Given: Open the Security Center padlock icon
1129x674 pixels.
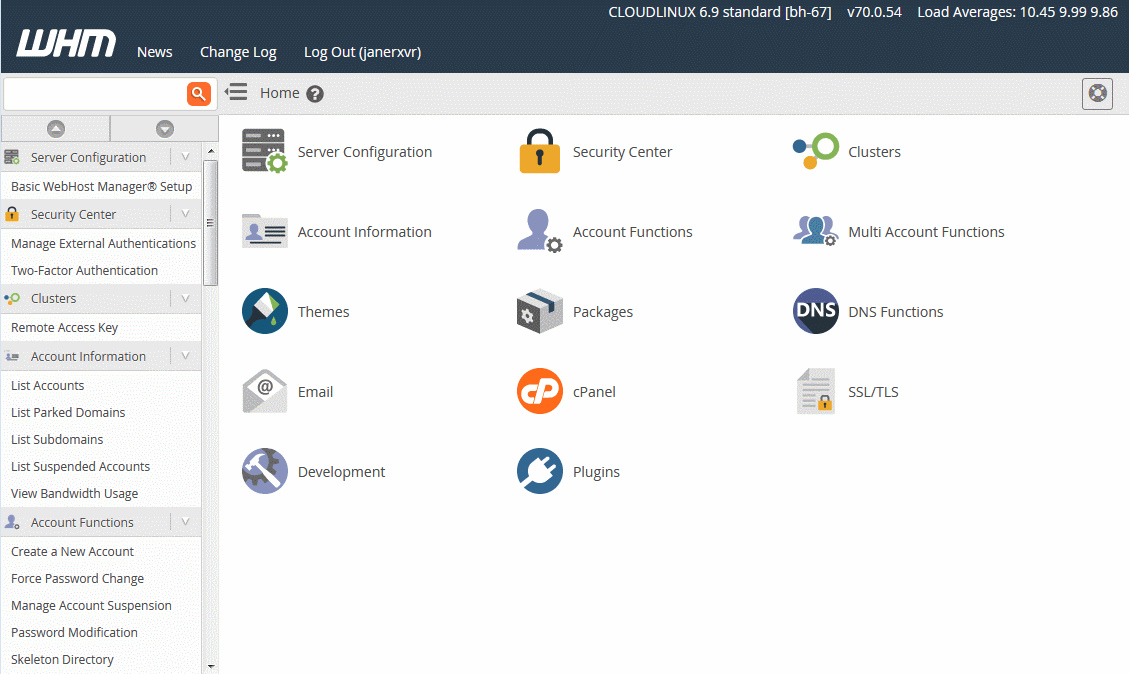Looking at the screenshot, I should (539, 151).
